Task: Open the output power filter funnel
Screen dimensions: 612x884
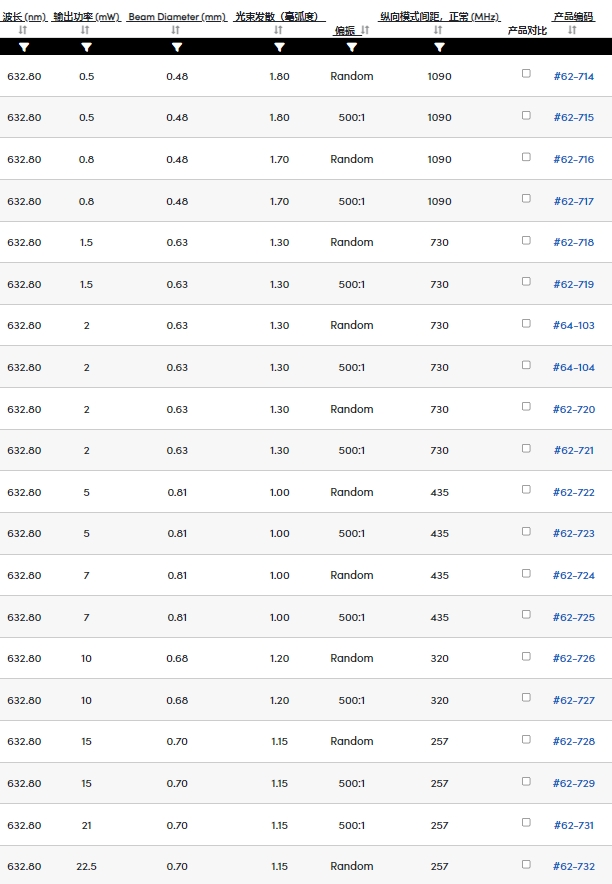Action: pyautogui.click(x=86, y=47)
